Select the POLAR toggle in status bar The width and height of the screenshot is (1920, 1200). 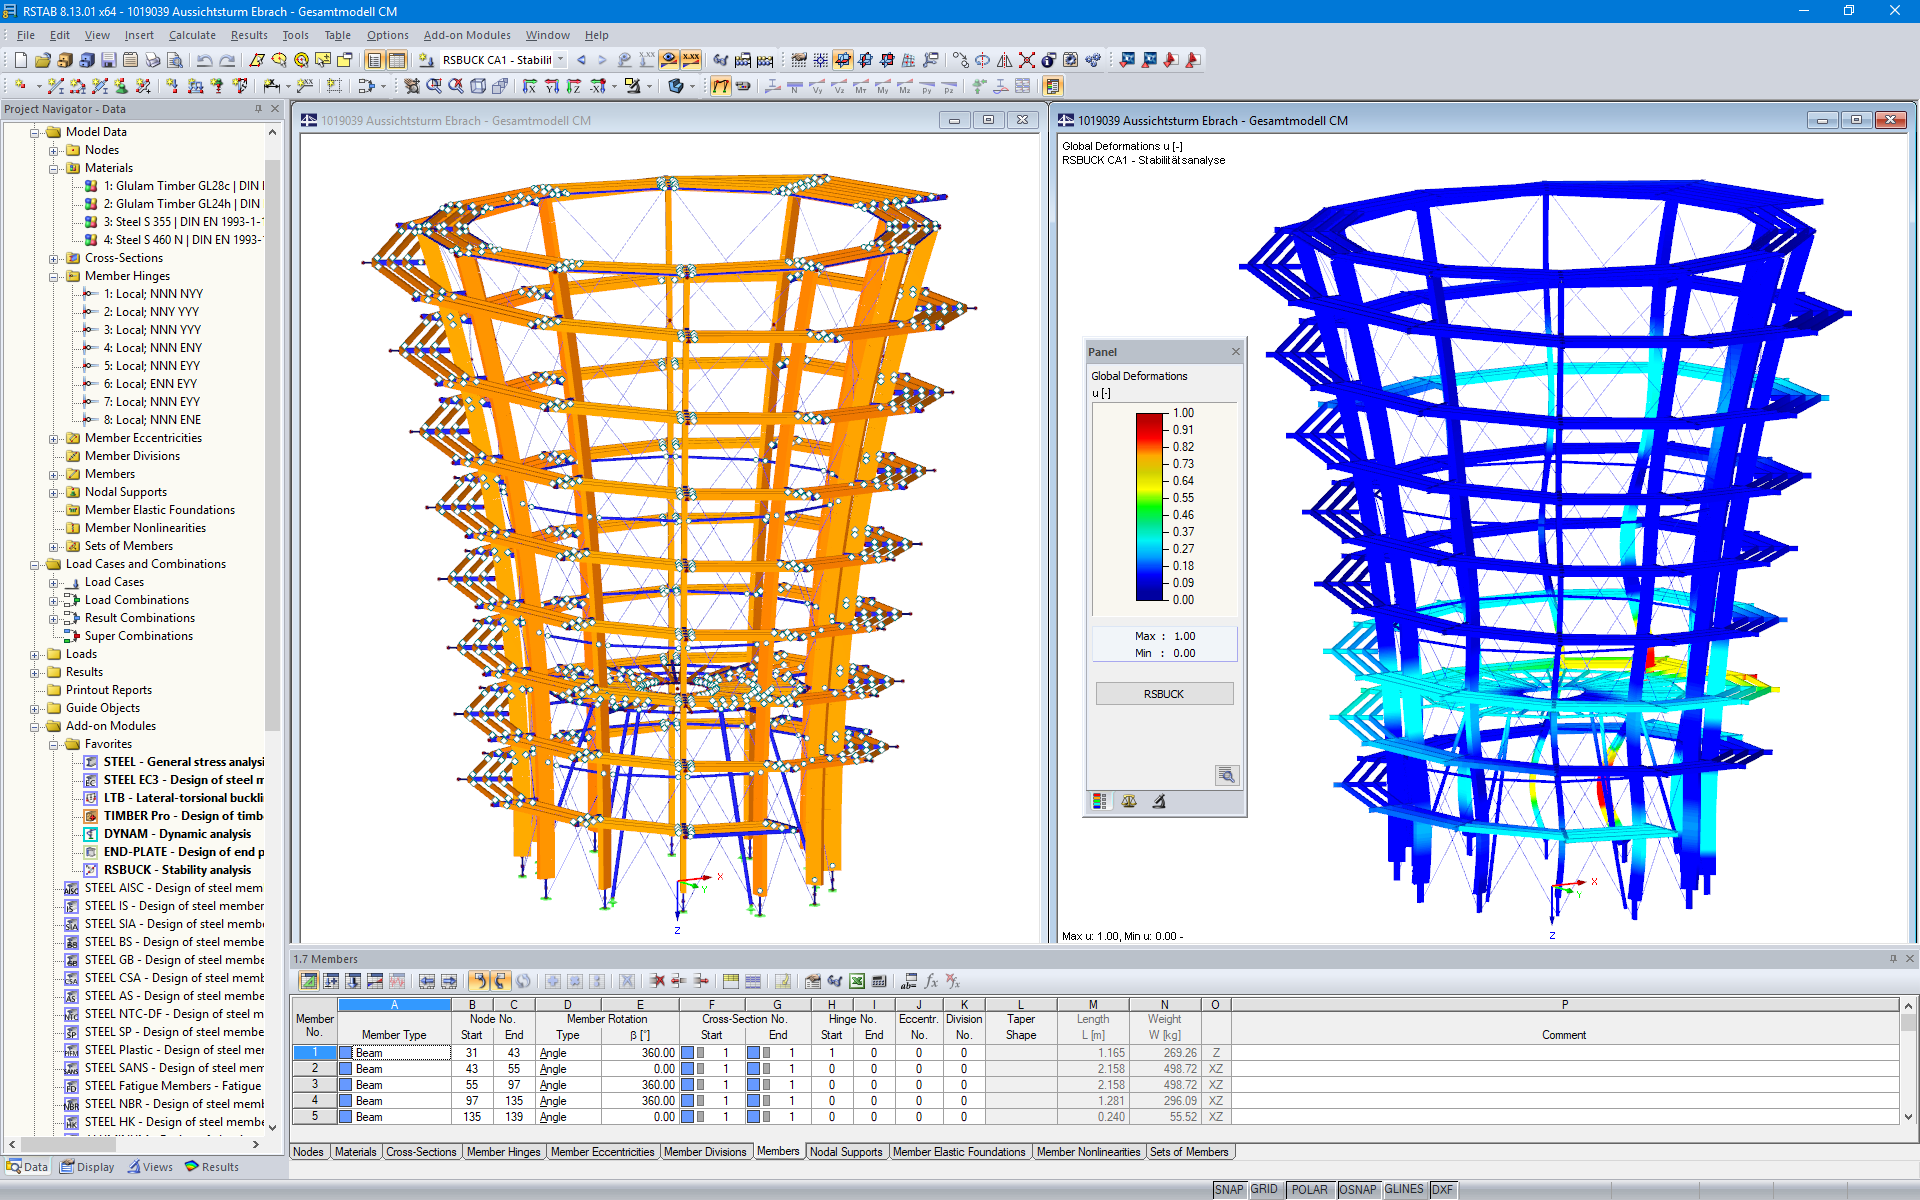click(x=1315, y=1186)
